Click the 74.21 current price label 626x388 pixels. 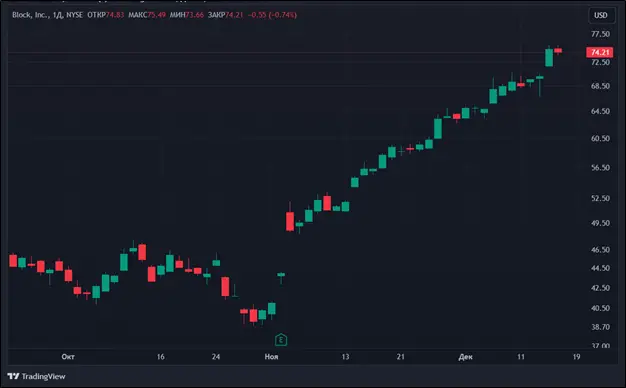600,52
